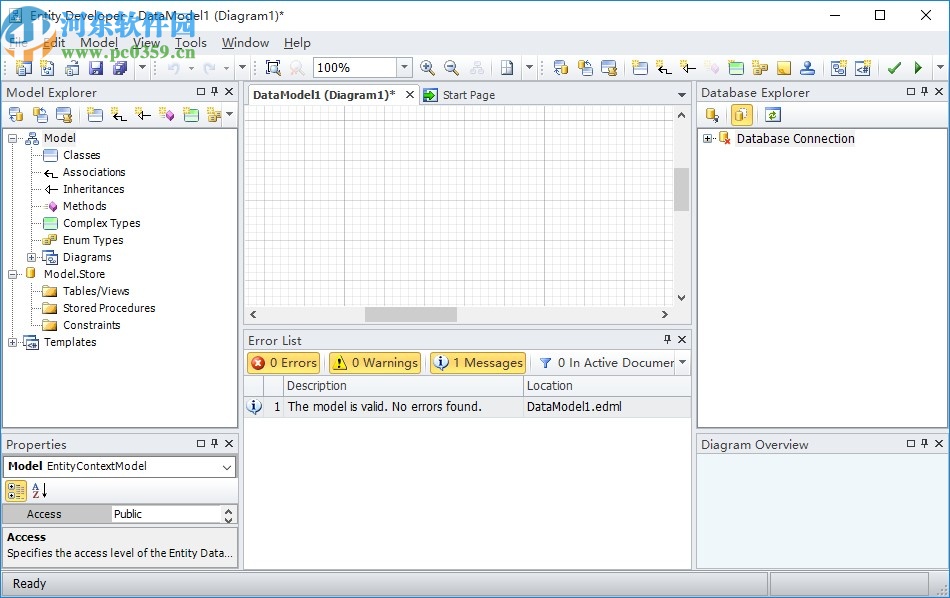This screenshot has height=598, width=950.
Task: Expand the Templates tree node
Action: click(x=12, y=342)
